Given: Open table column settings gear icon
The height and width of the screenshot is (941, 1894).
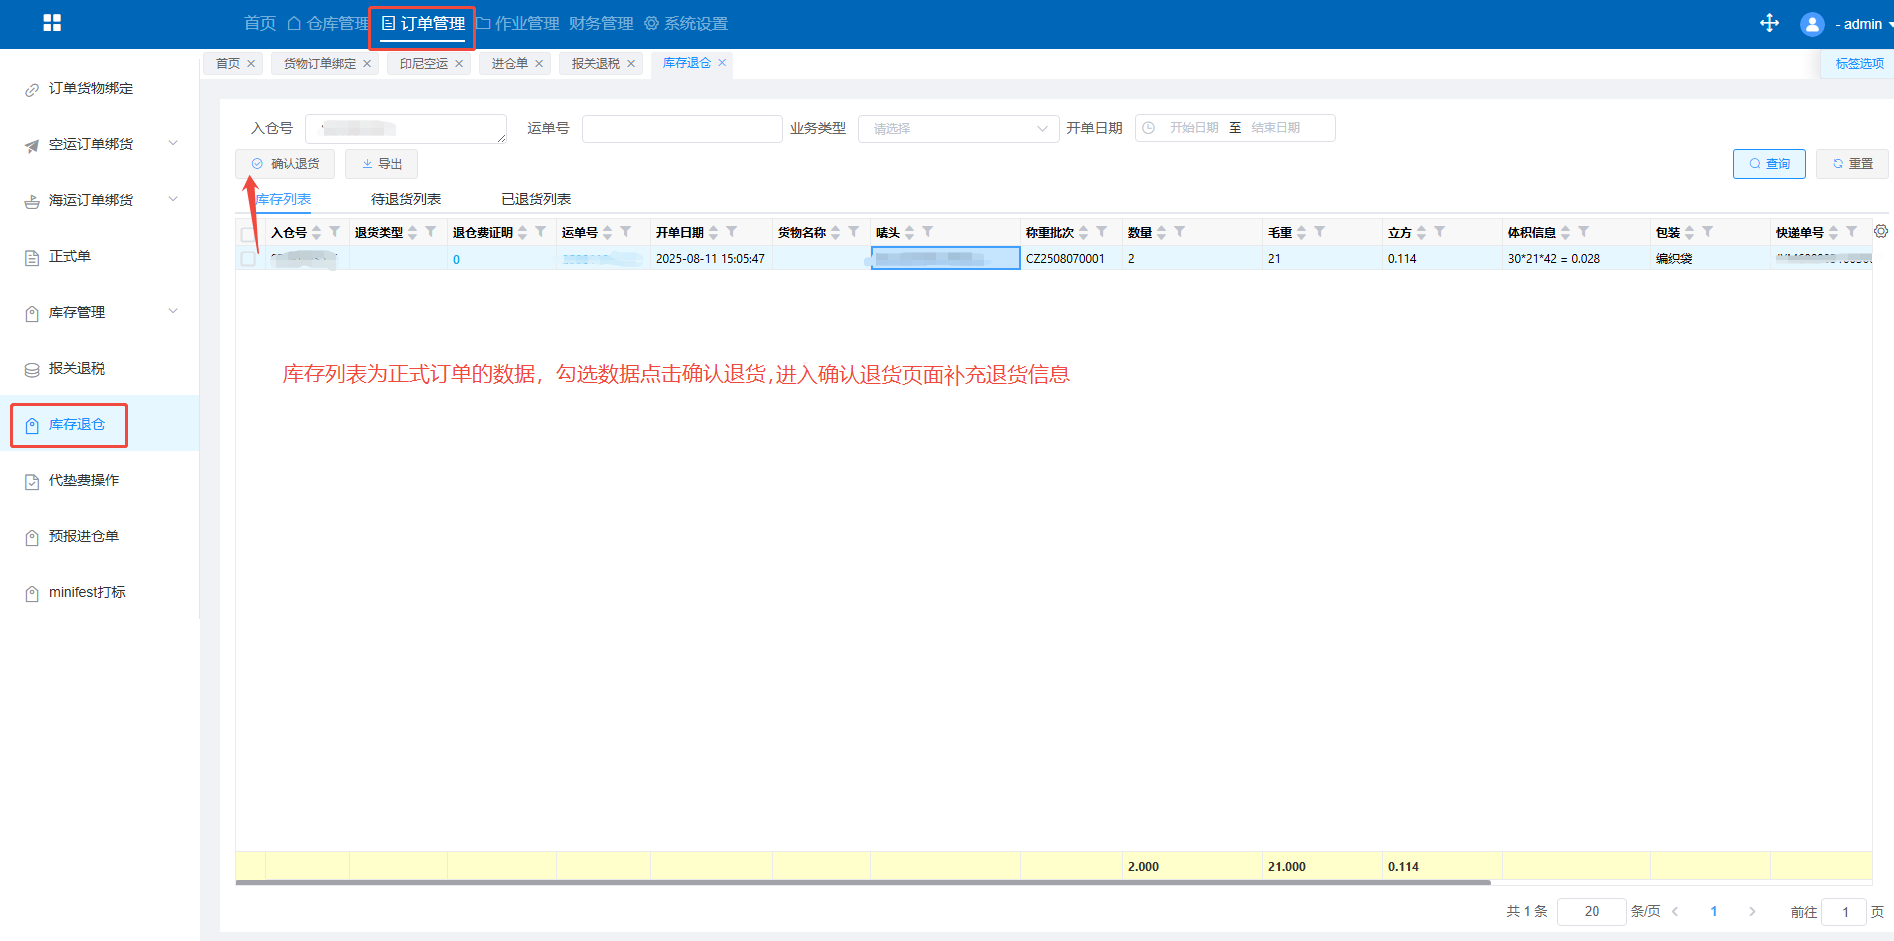Looking at the screenshot, I should [1881, 231].
